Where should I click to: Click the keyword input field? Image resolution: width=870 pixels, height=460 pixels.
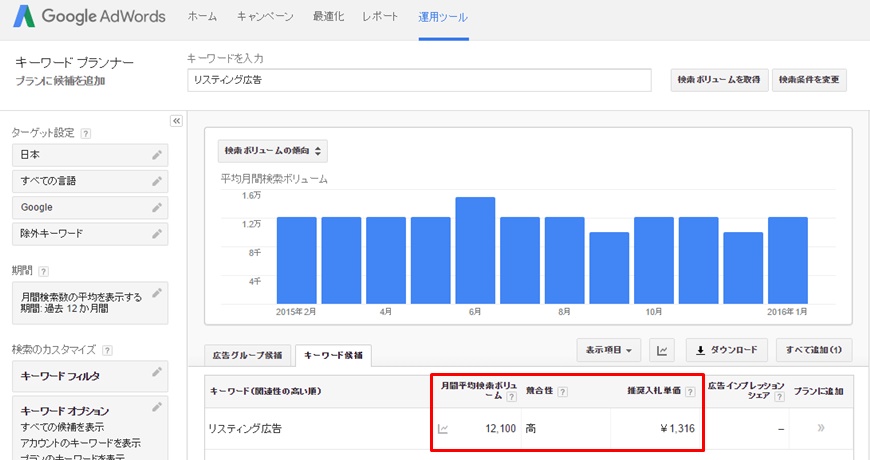tap(419, 80)
